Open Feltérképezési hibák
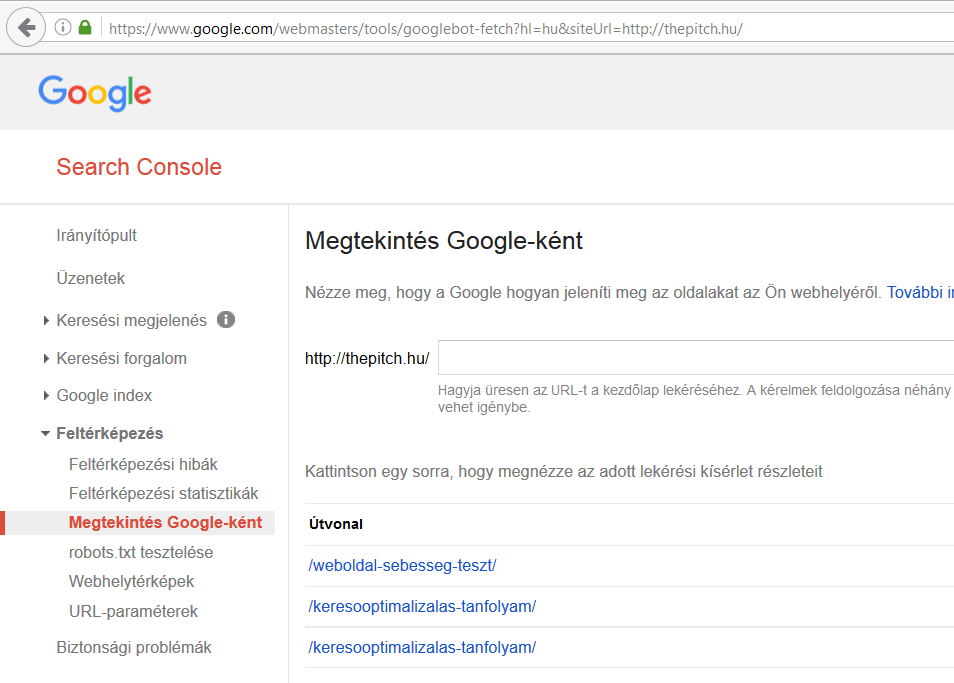954x683 pixels. 143,465
